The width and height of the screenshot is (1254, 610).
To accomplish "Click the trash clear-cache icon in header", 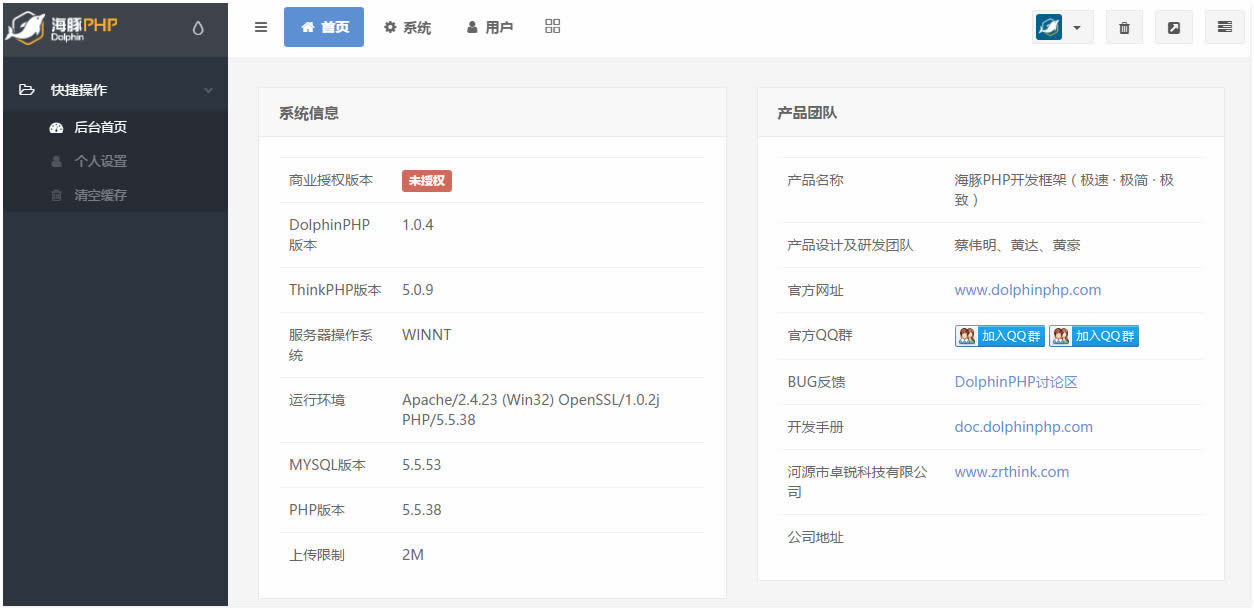I will pos(1124,28).
